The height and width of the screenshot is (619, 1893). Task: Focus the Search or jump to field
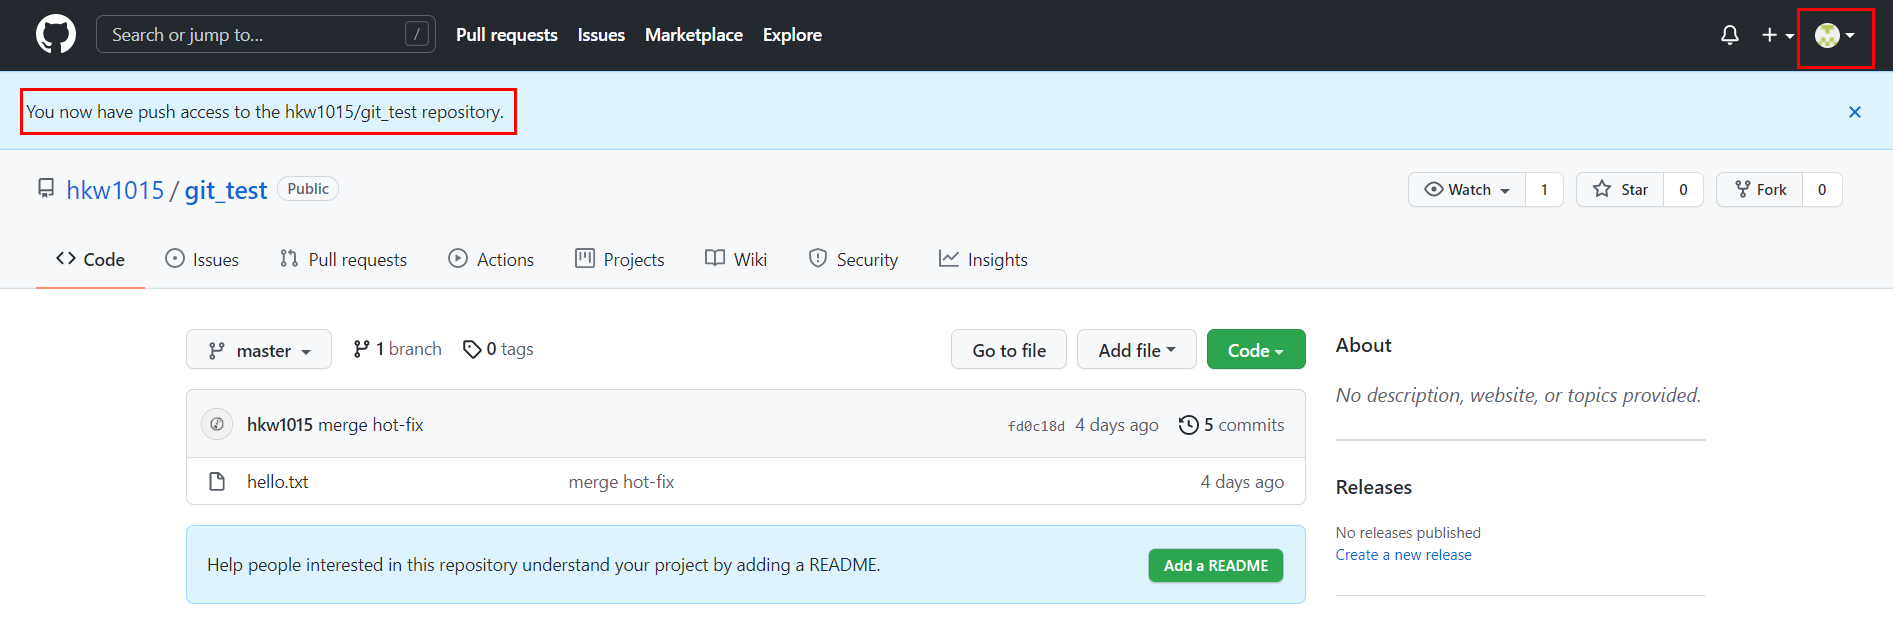click(x=266, y=35)
